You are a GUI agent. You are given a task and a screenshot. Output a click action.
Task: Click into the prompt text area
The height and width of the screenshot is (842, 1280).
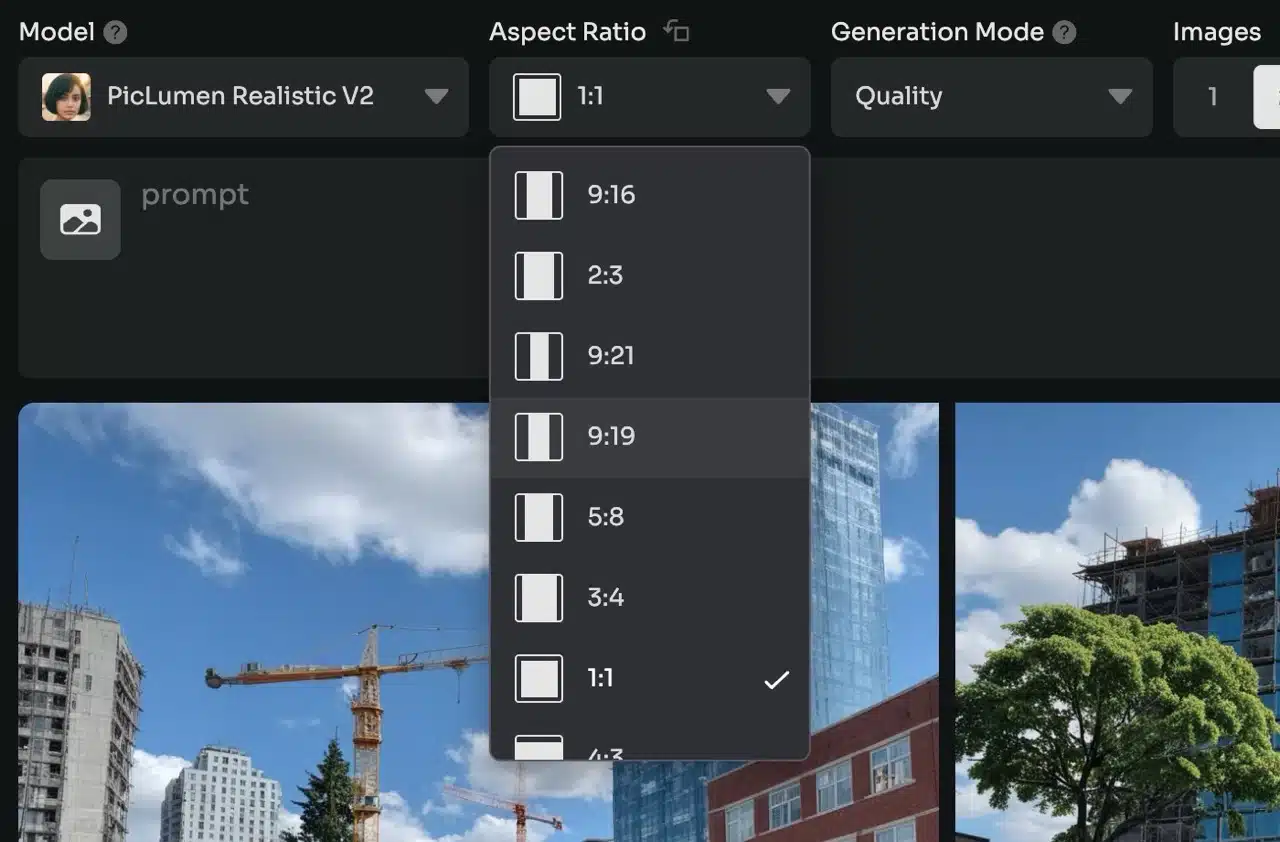tap(300, 270)
